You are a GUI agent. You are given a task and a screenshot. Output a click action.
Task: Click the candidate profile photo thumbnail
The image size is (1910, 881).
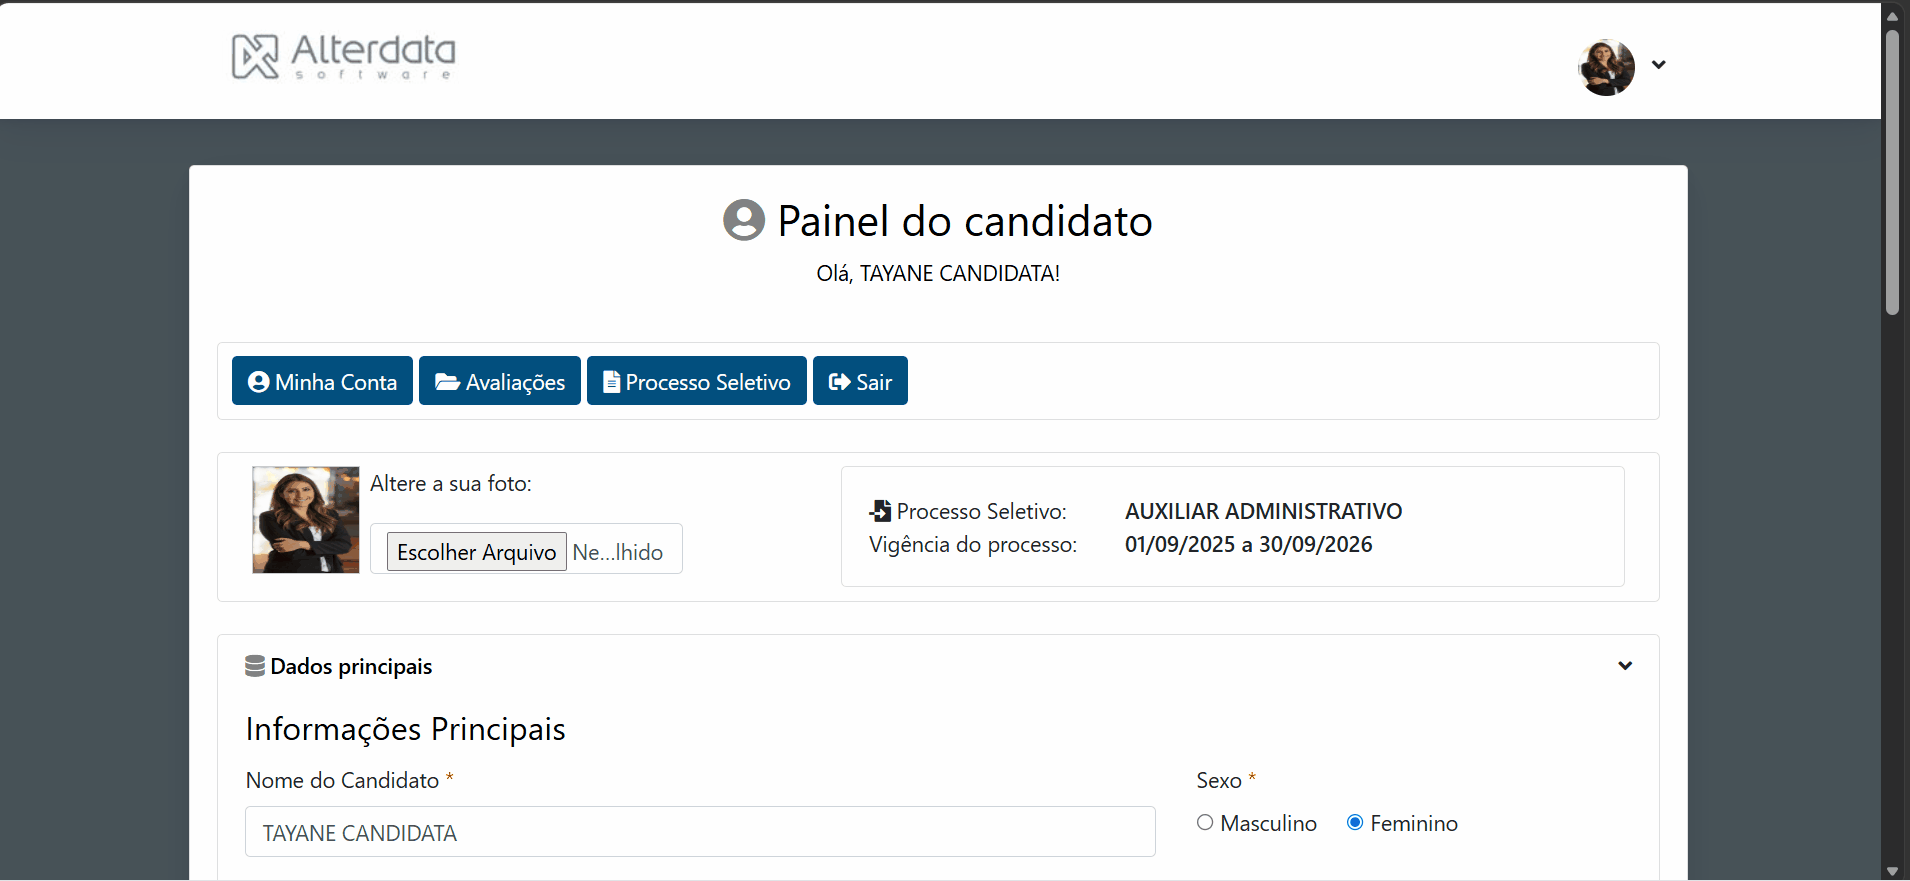point(306,520)
